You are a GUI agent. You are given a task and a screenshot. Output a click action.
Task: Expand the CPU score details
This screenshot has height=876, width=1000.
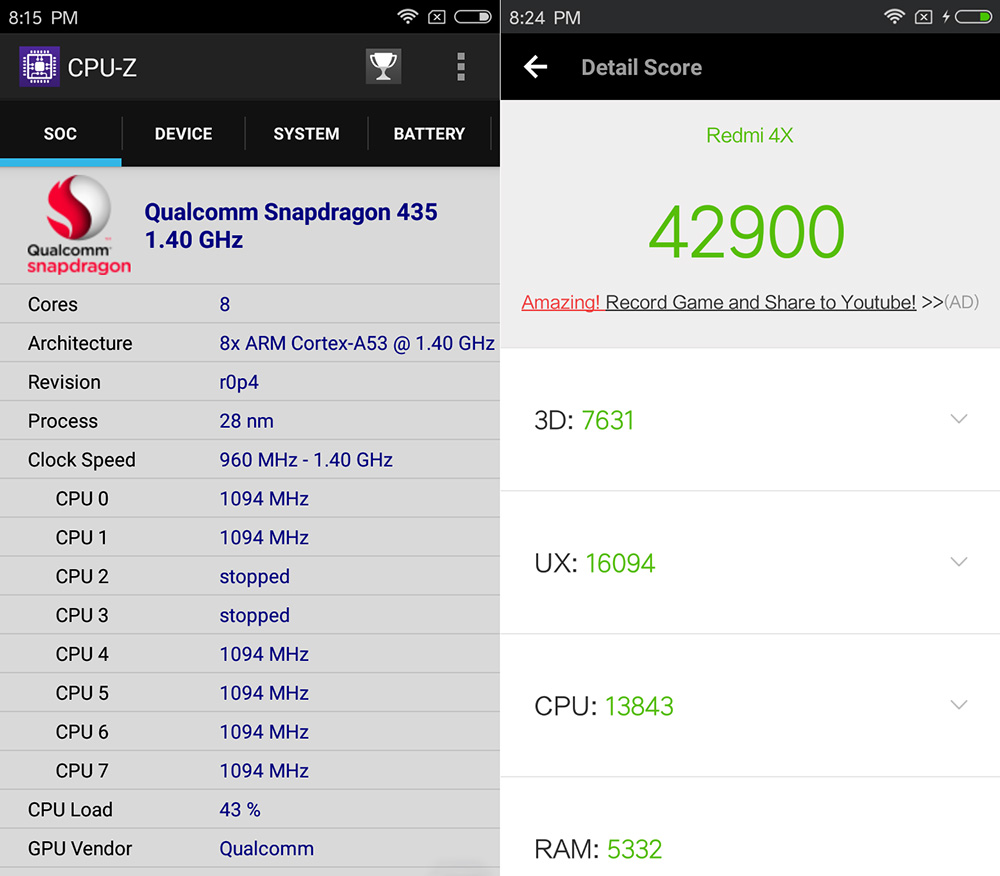click(x=959, y=704)
